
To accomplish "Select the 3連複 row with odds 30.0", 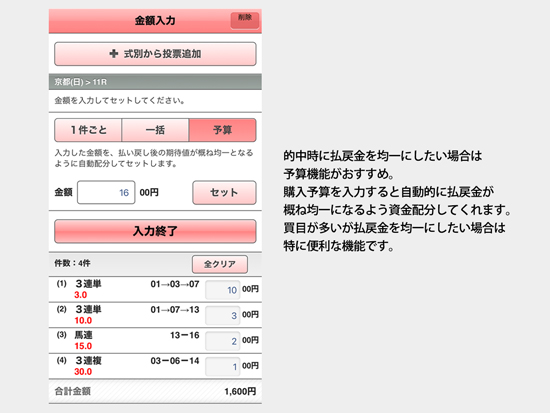I will pos(155,366).
